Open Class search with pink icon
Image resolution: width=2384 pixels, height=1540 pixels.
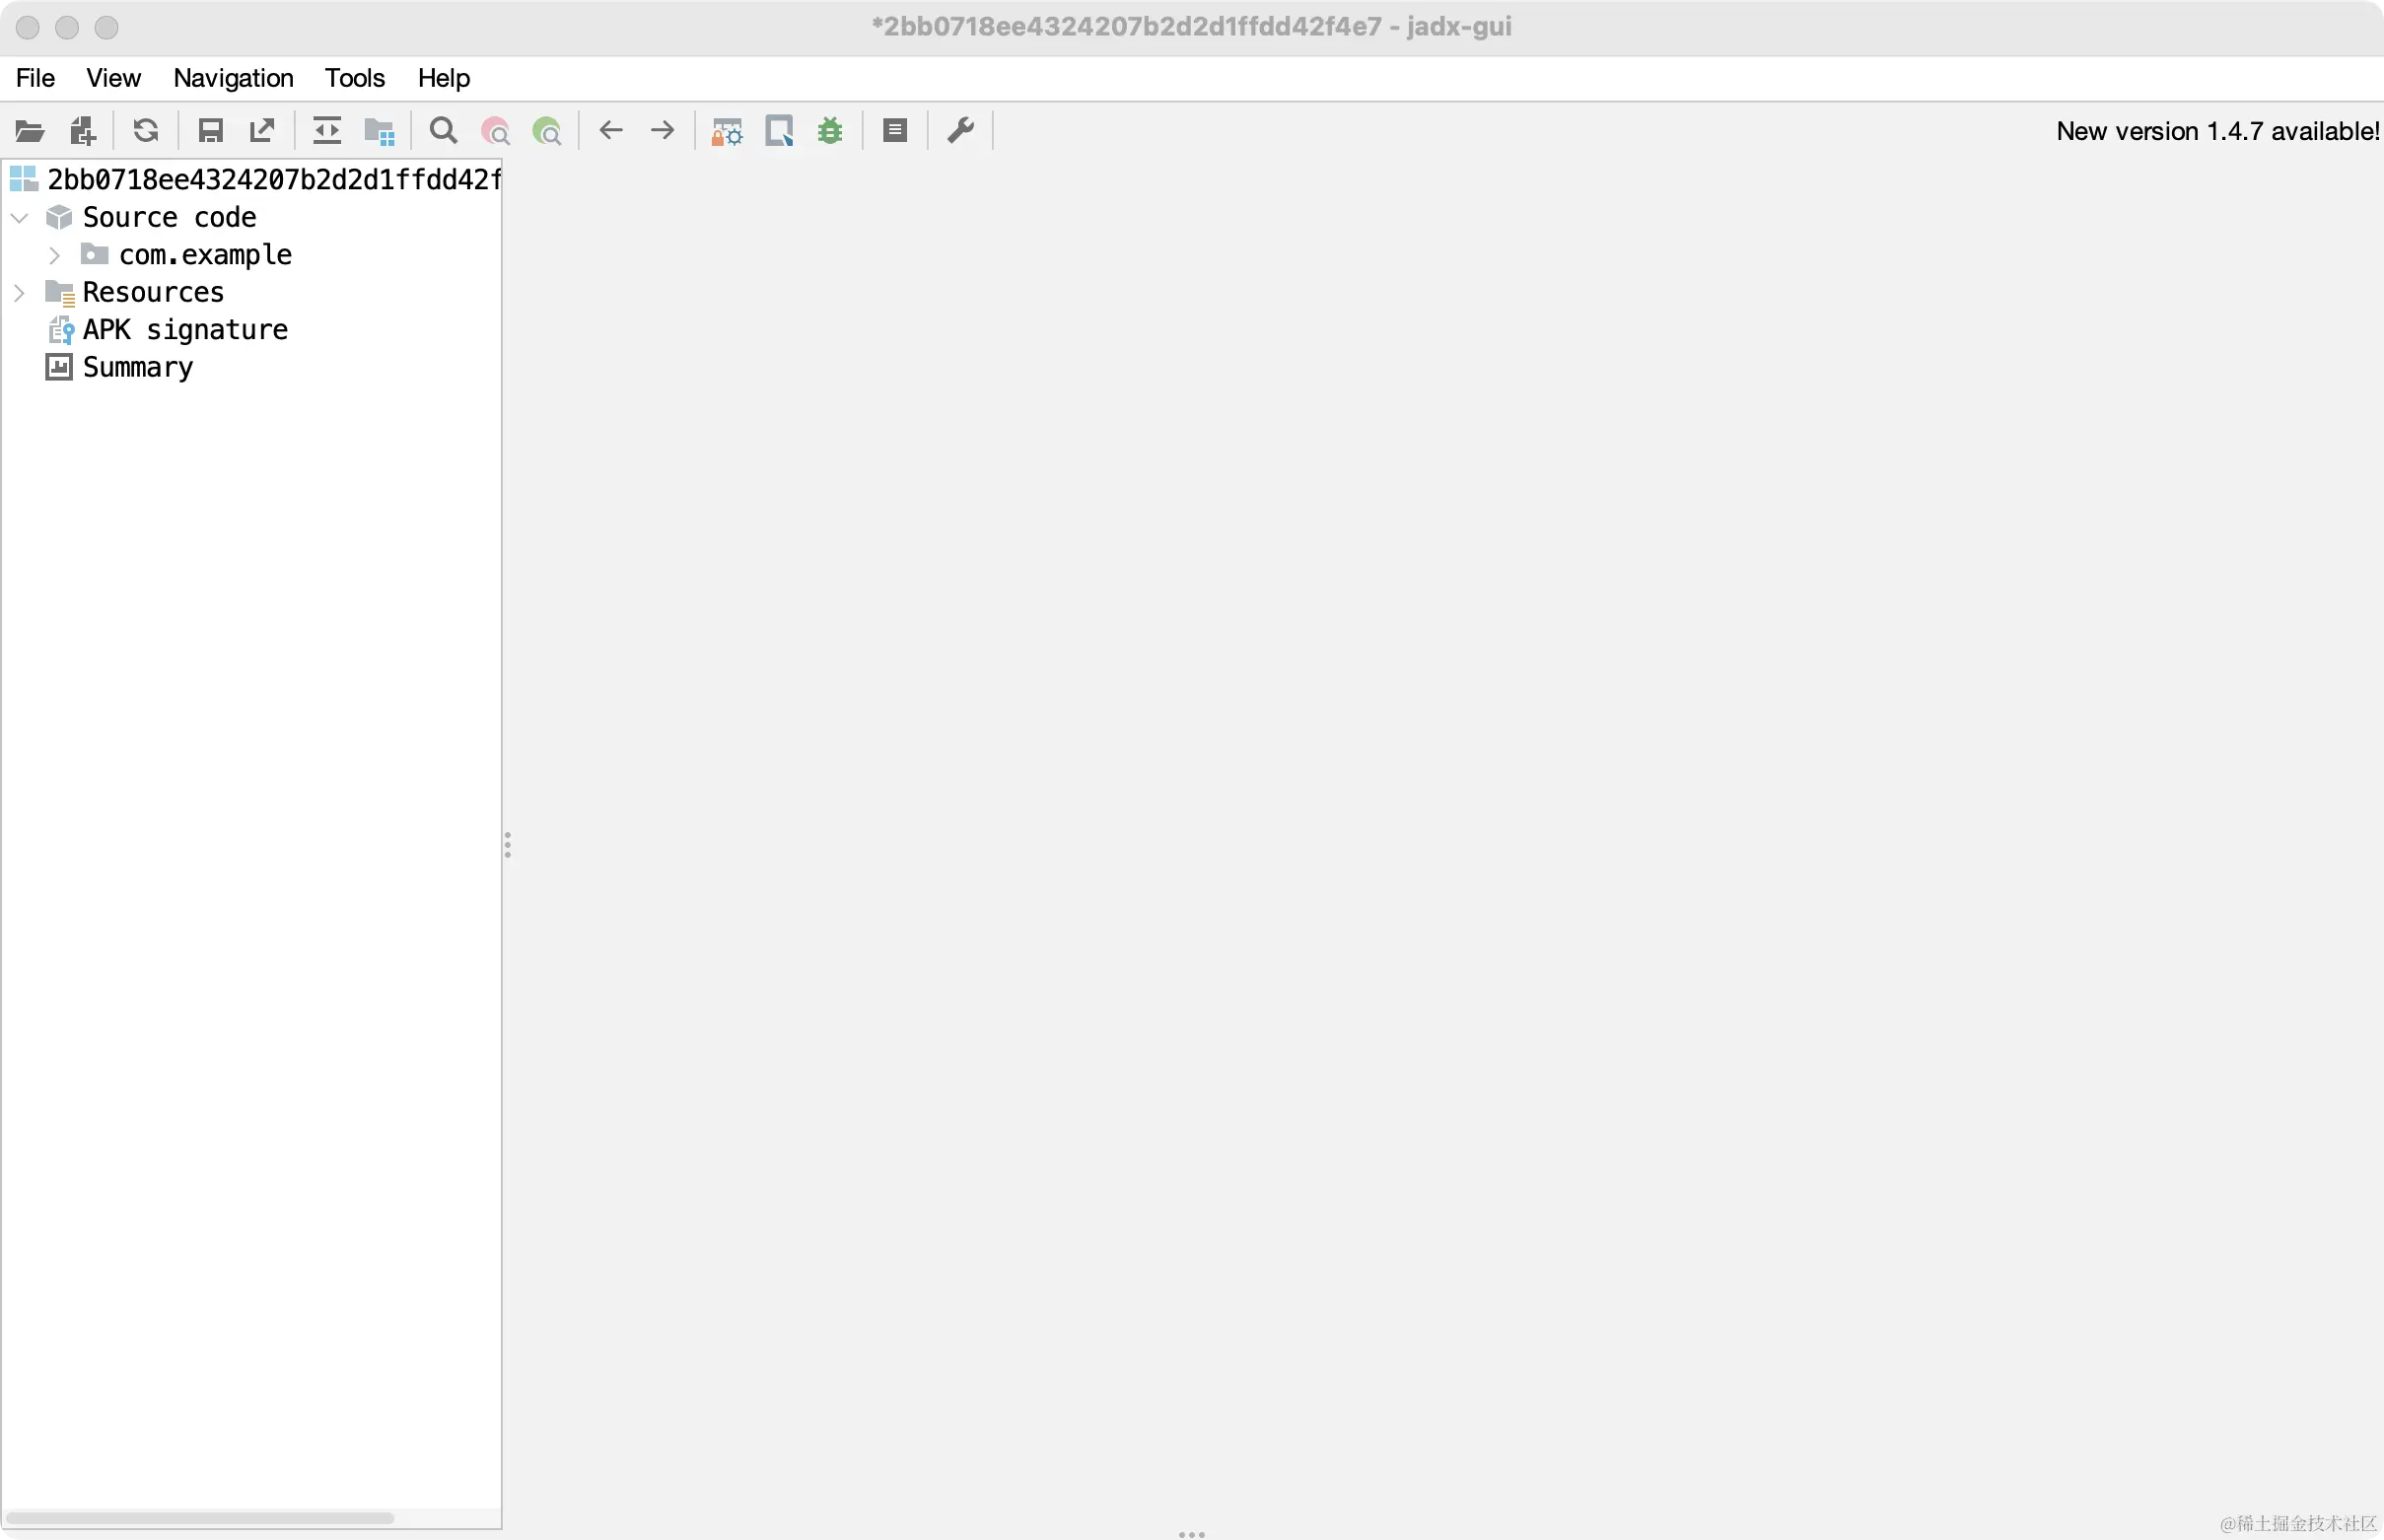pyautogui.click(x=496, y=131)
